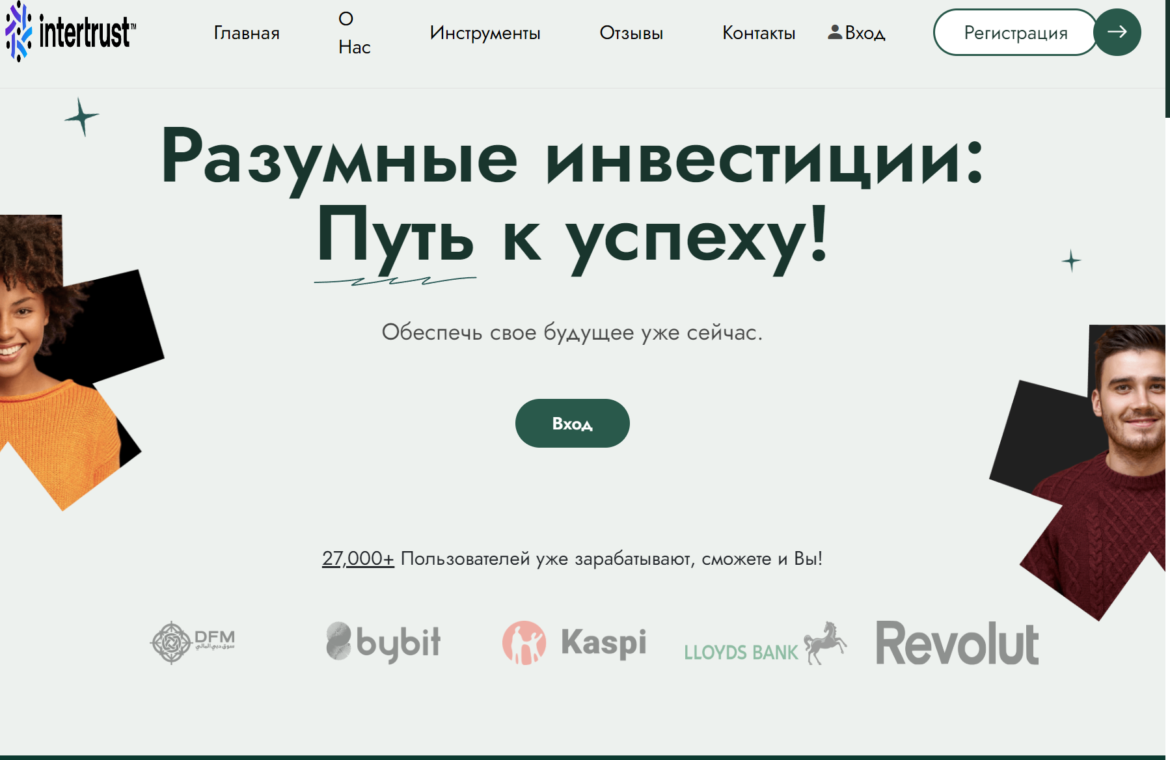Click the Bybit partner logo
Image resolution: width=1170 pixels, height=760 pixels.
click(x=384, y=642)
